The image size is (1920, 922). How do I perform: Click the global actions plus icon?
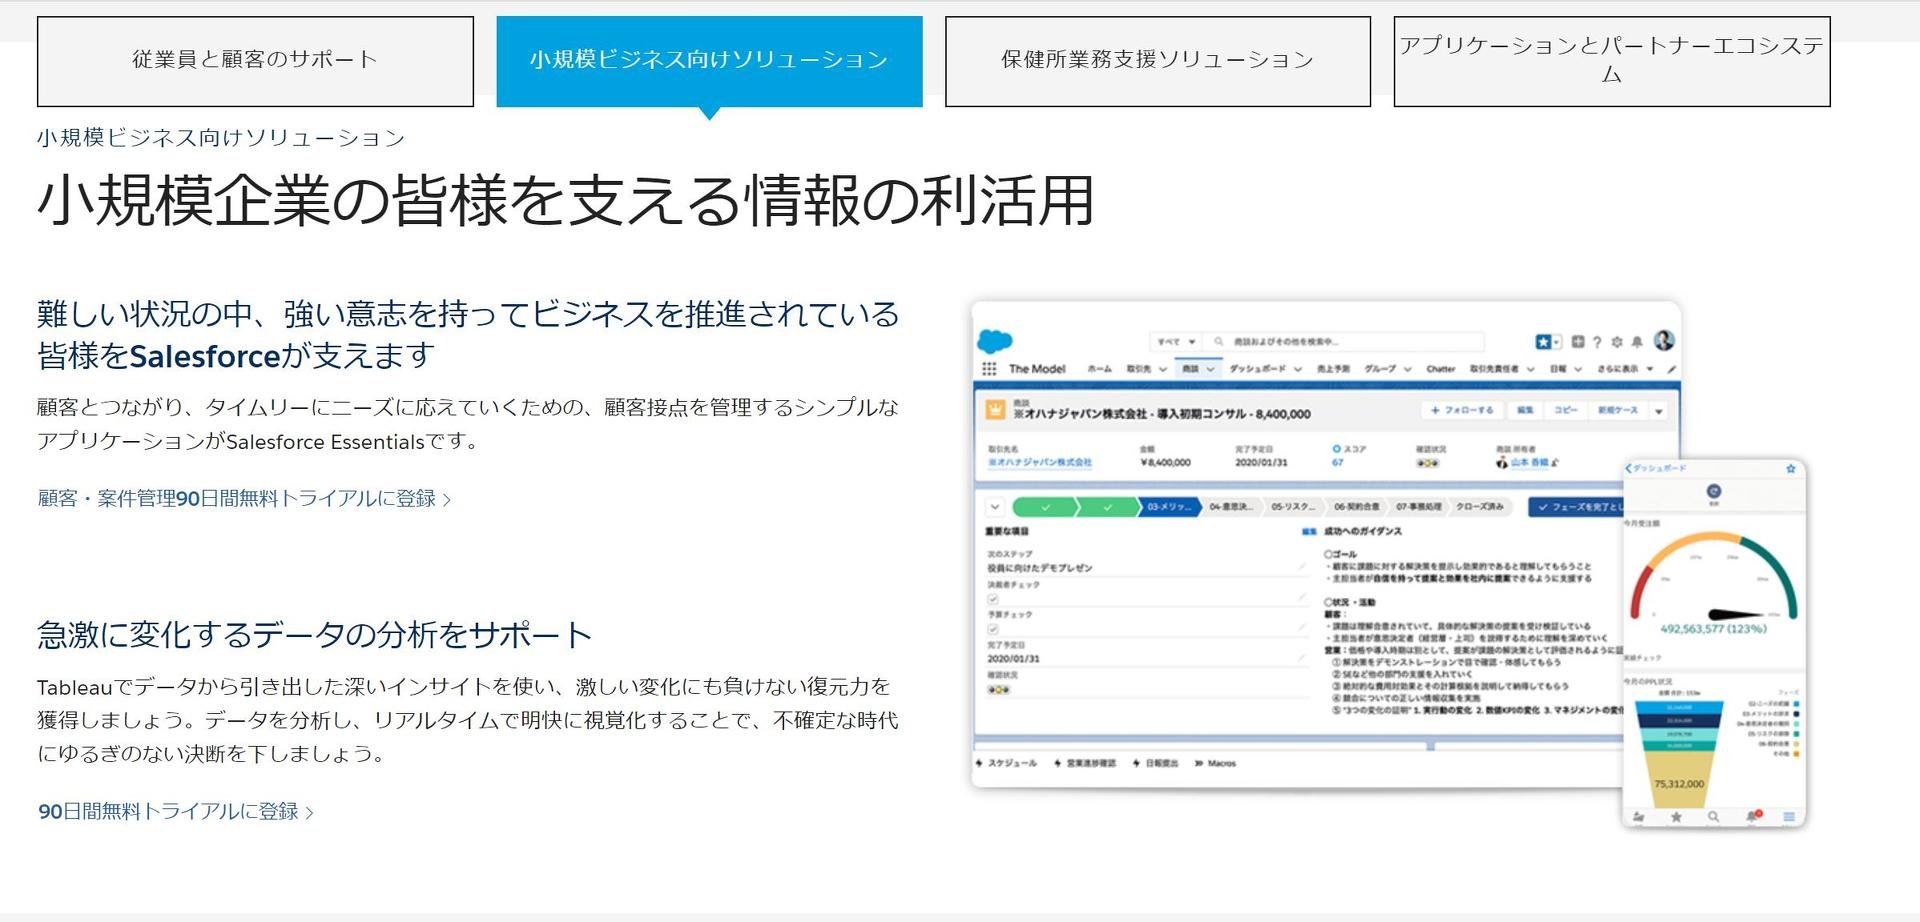[1578, 342]
